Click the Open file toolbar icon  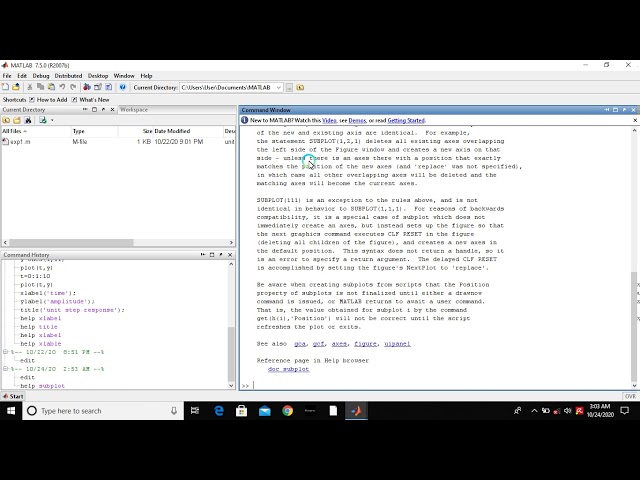[16, 87]
